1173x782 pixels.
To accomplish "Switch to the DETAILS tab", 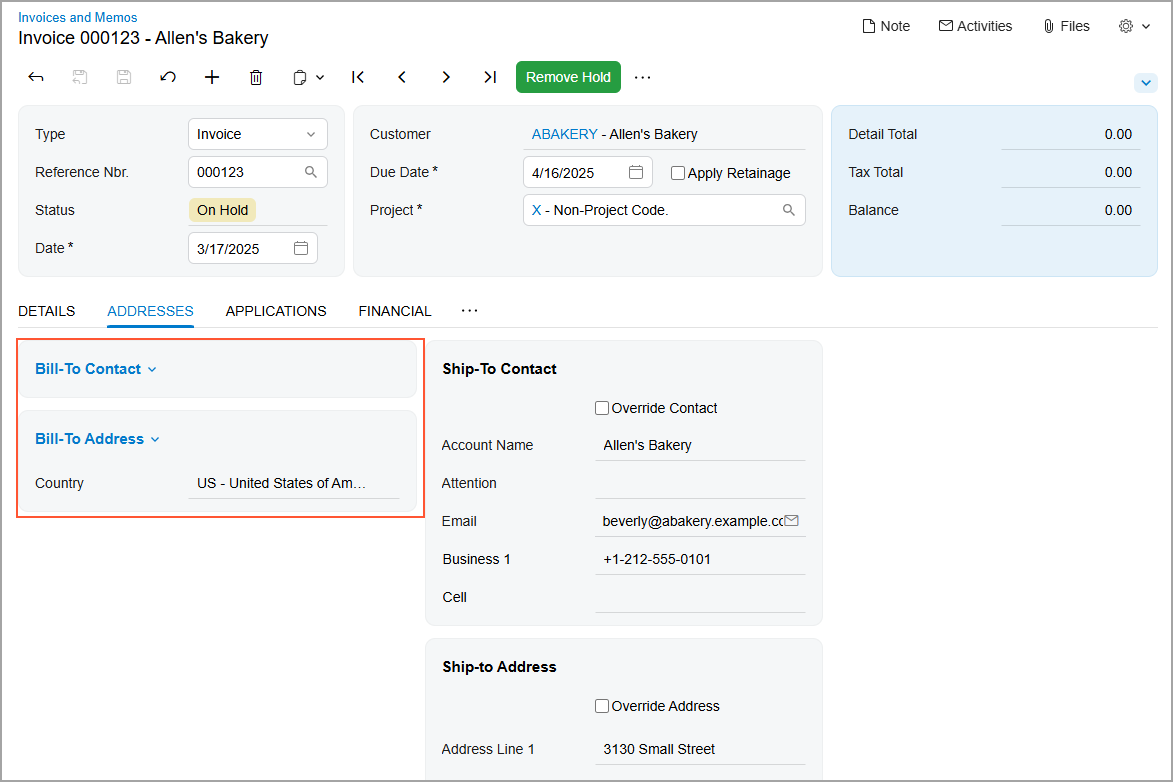I will click(46, 311).
